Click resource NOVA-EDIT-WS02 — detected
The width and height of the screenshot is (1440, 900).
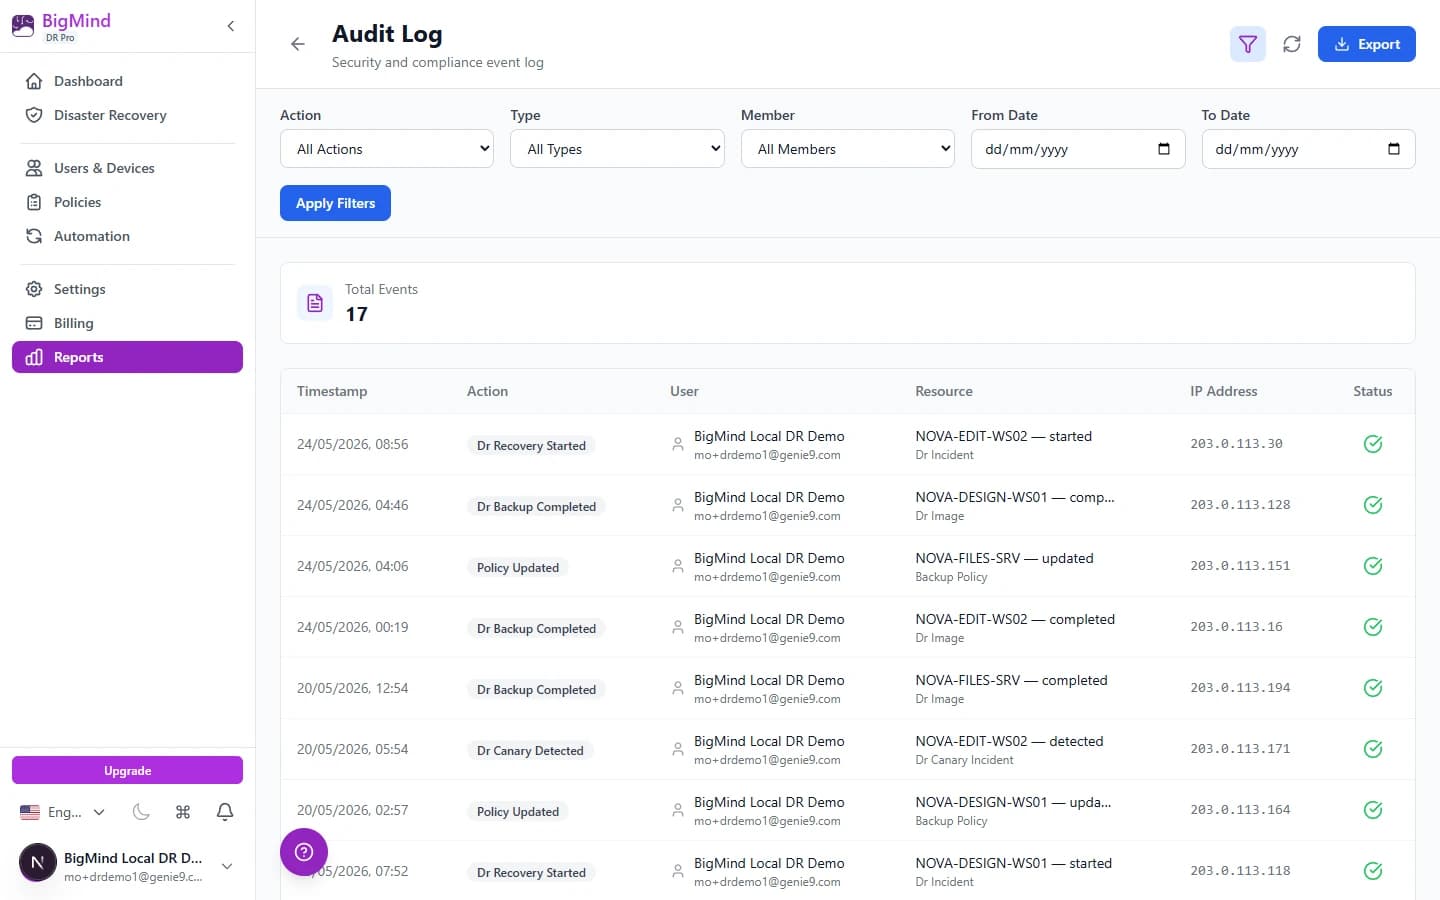1009,741
